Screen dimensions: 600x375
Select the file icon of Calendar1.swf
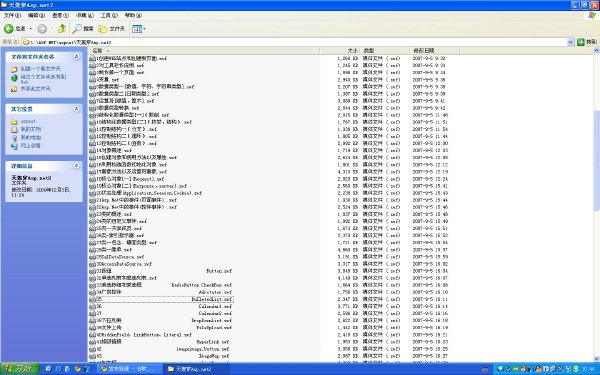tap(92, 307)
